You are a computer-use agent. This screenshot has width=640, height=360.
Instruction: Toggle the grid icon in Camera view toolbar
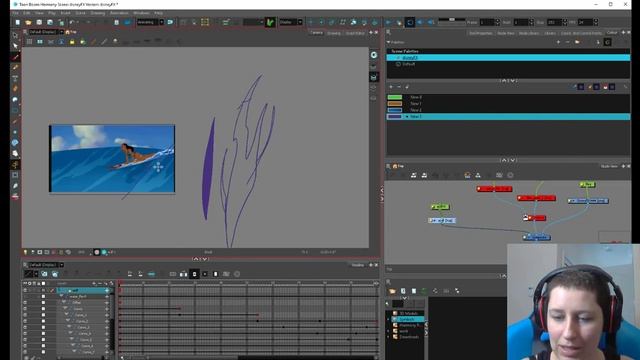tap(29, 42)
